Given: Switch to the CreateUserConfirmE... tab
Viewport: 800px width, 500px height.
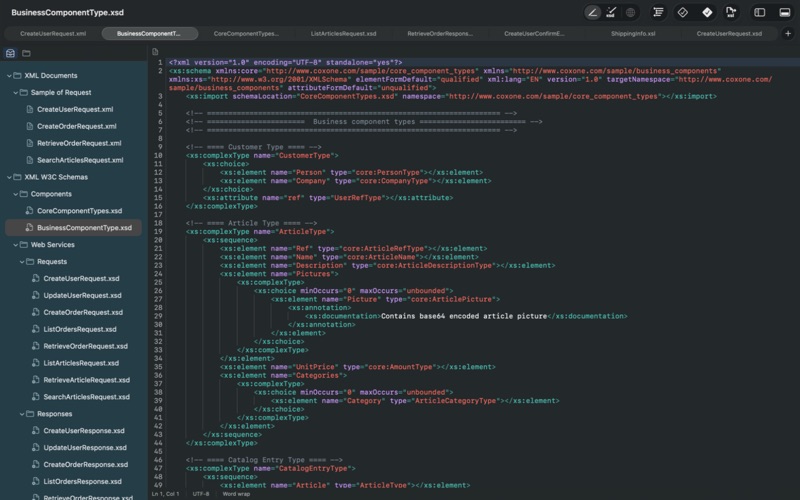Looking at the screenshot, I should pos(534,34).
